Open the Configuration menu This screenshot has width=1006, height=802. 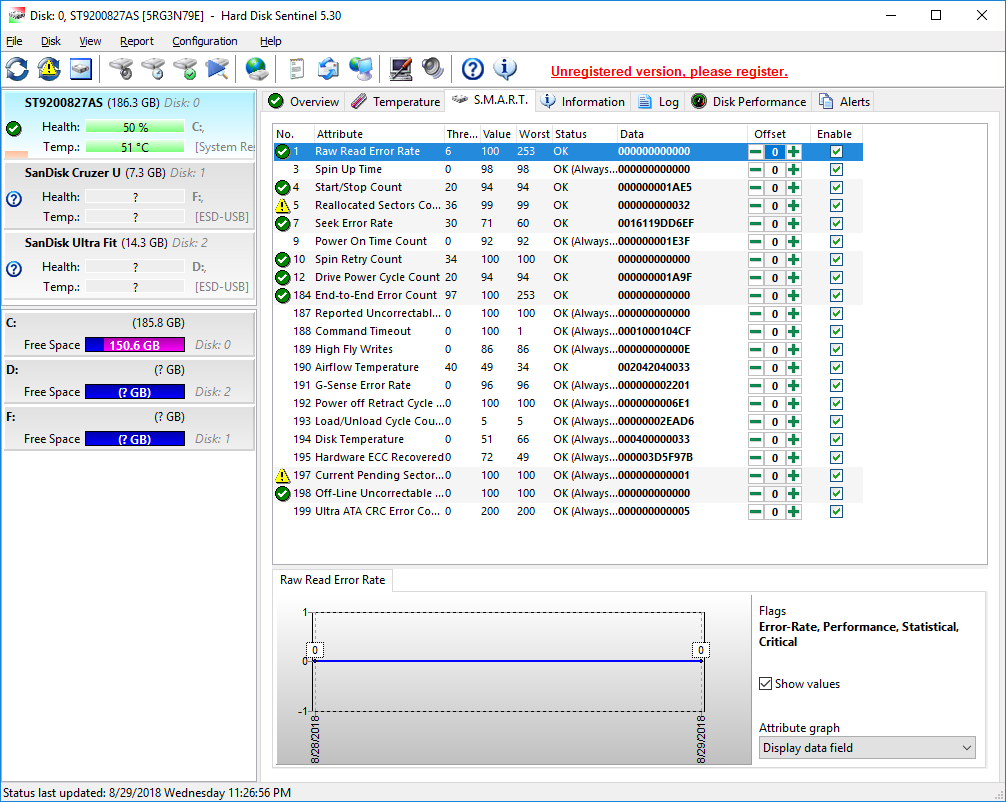tap(204, 41)
